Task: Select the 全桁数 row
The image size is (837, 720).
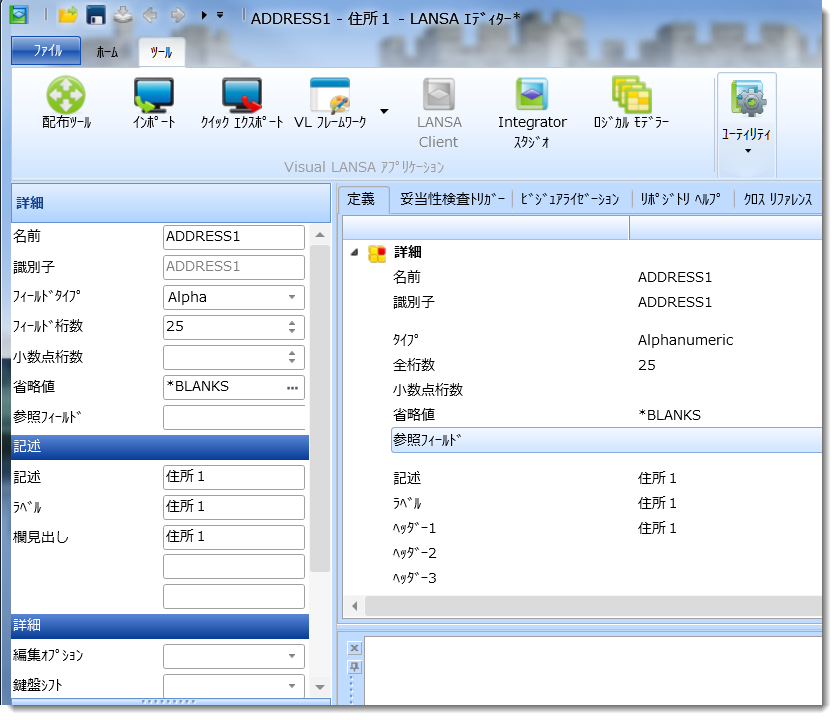Action: [x=607, y=365]
